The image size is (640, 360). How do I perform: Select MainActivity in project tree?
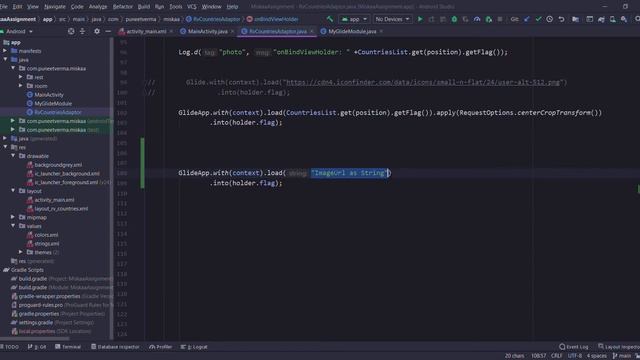49,95
